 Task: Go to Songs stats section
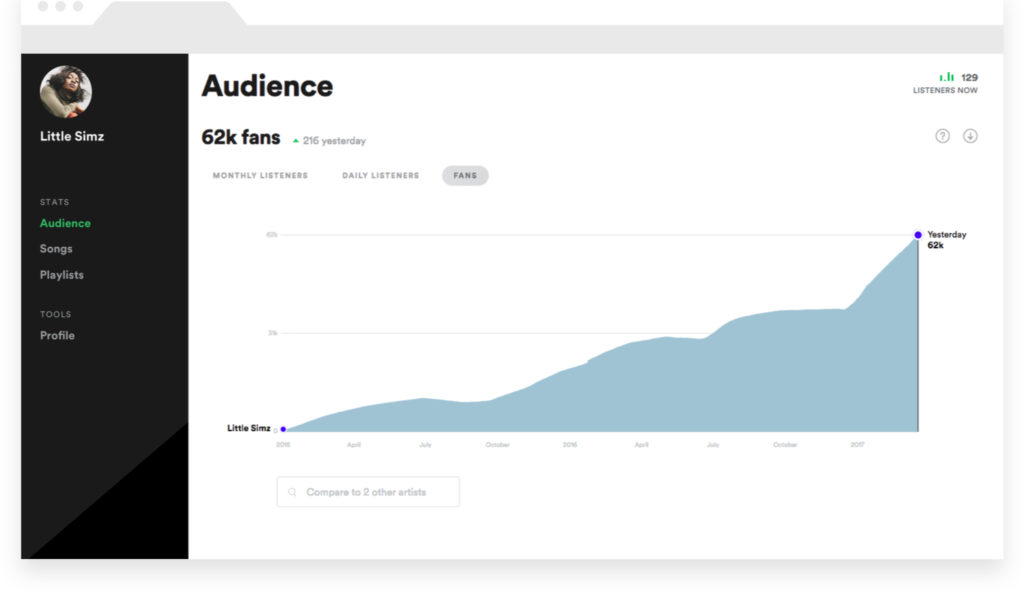(56, 249)
